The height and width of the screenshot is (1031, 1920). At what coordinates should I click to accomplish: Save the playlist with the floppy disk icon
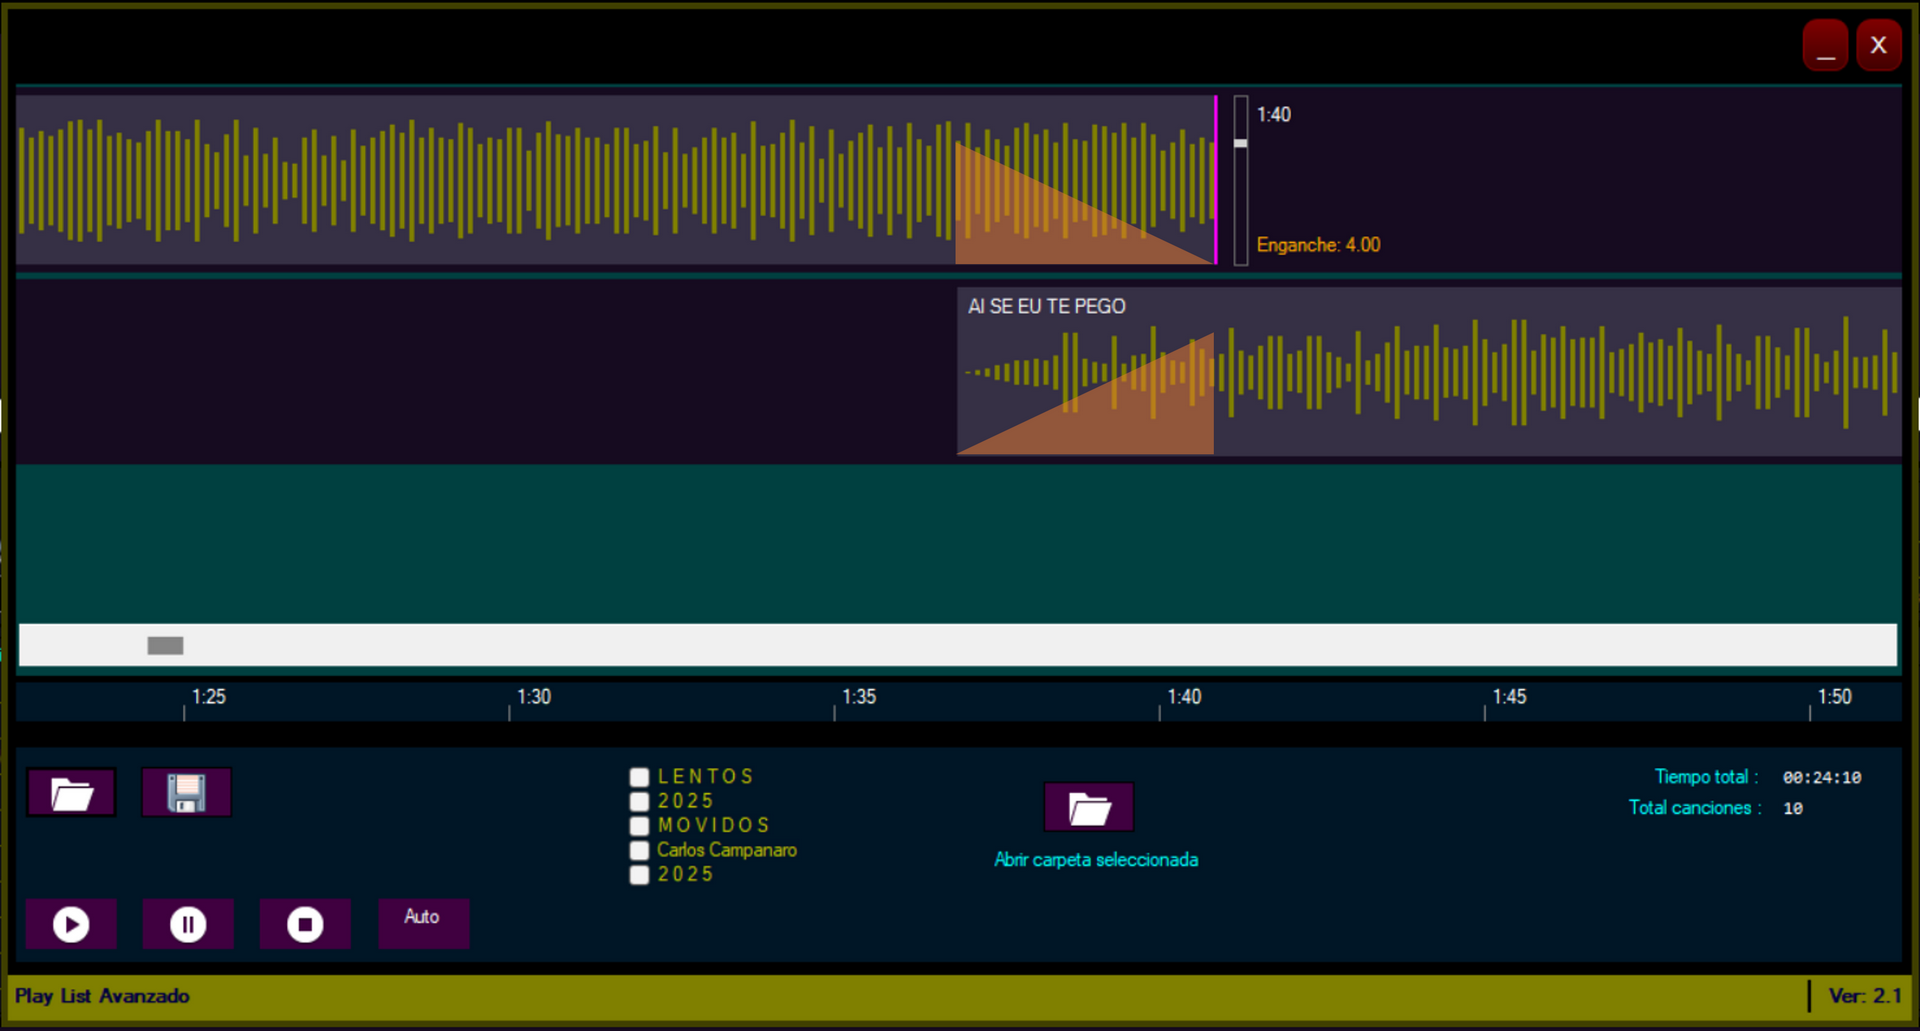(x=187, y=794)
